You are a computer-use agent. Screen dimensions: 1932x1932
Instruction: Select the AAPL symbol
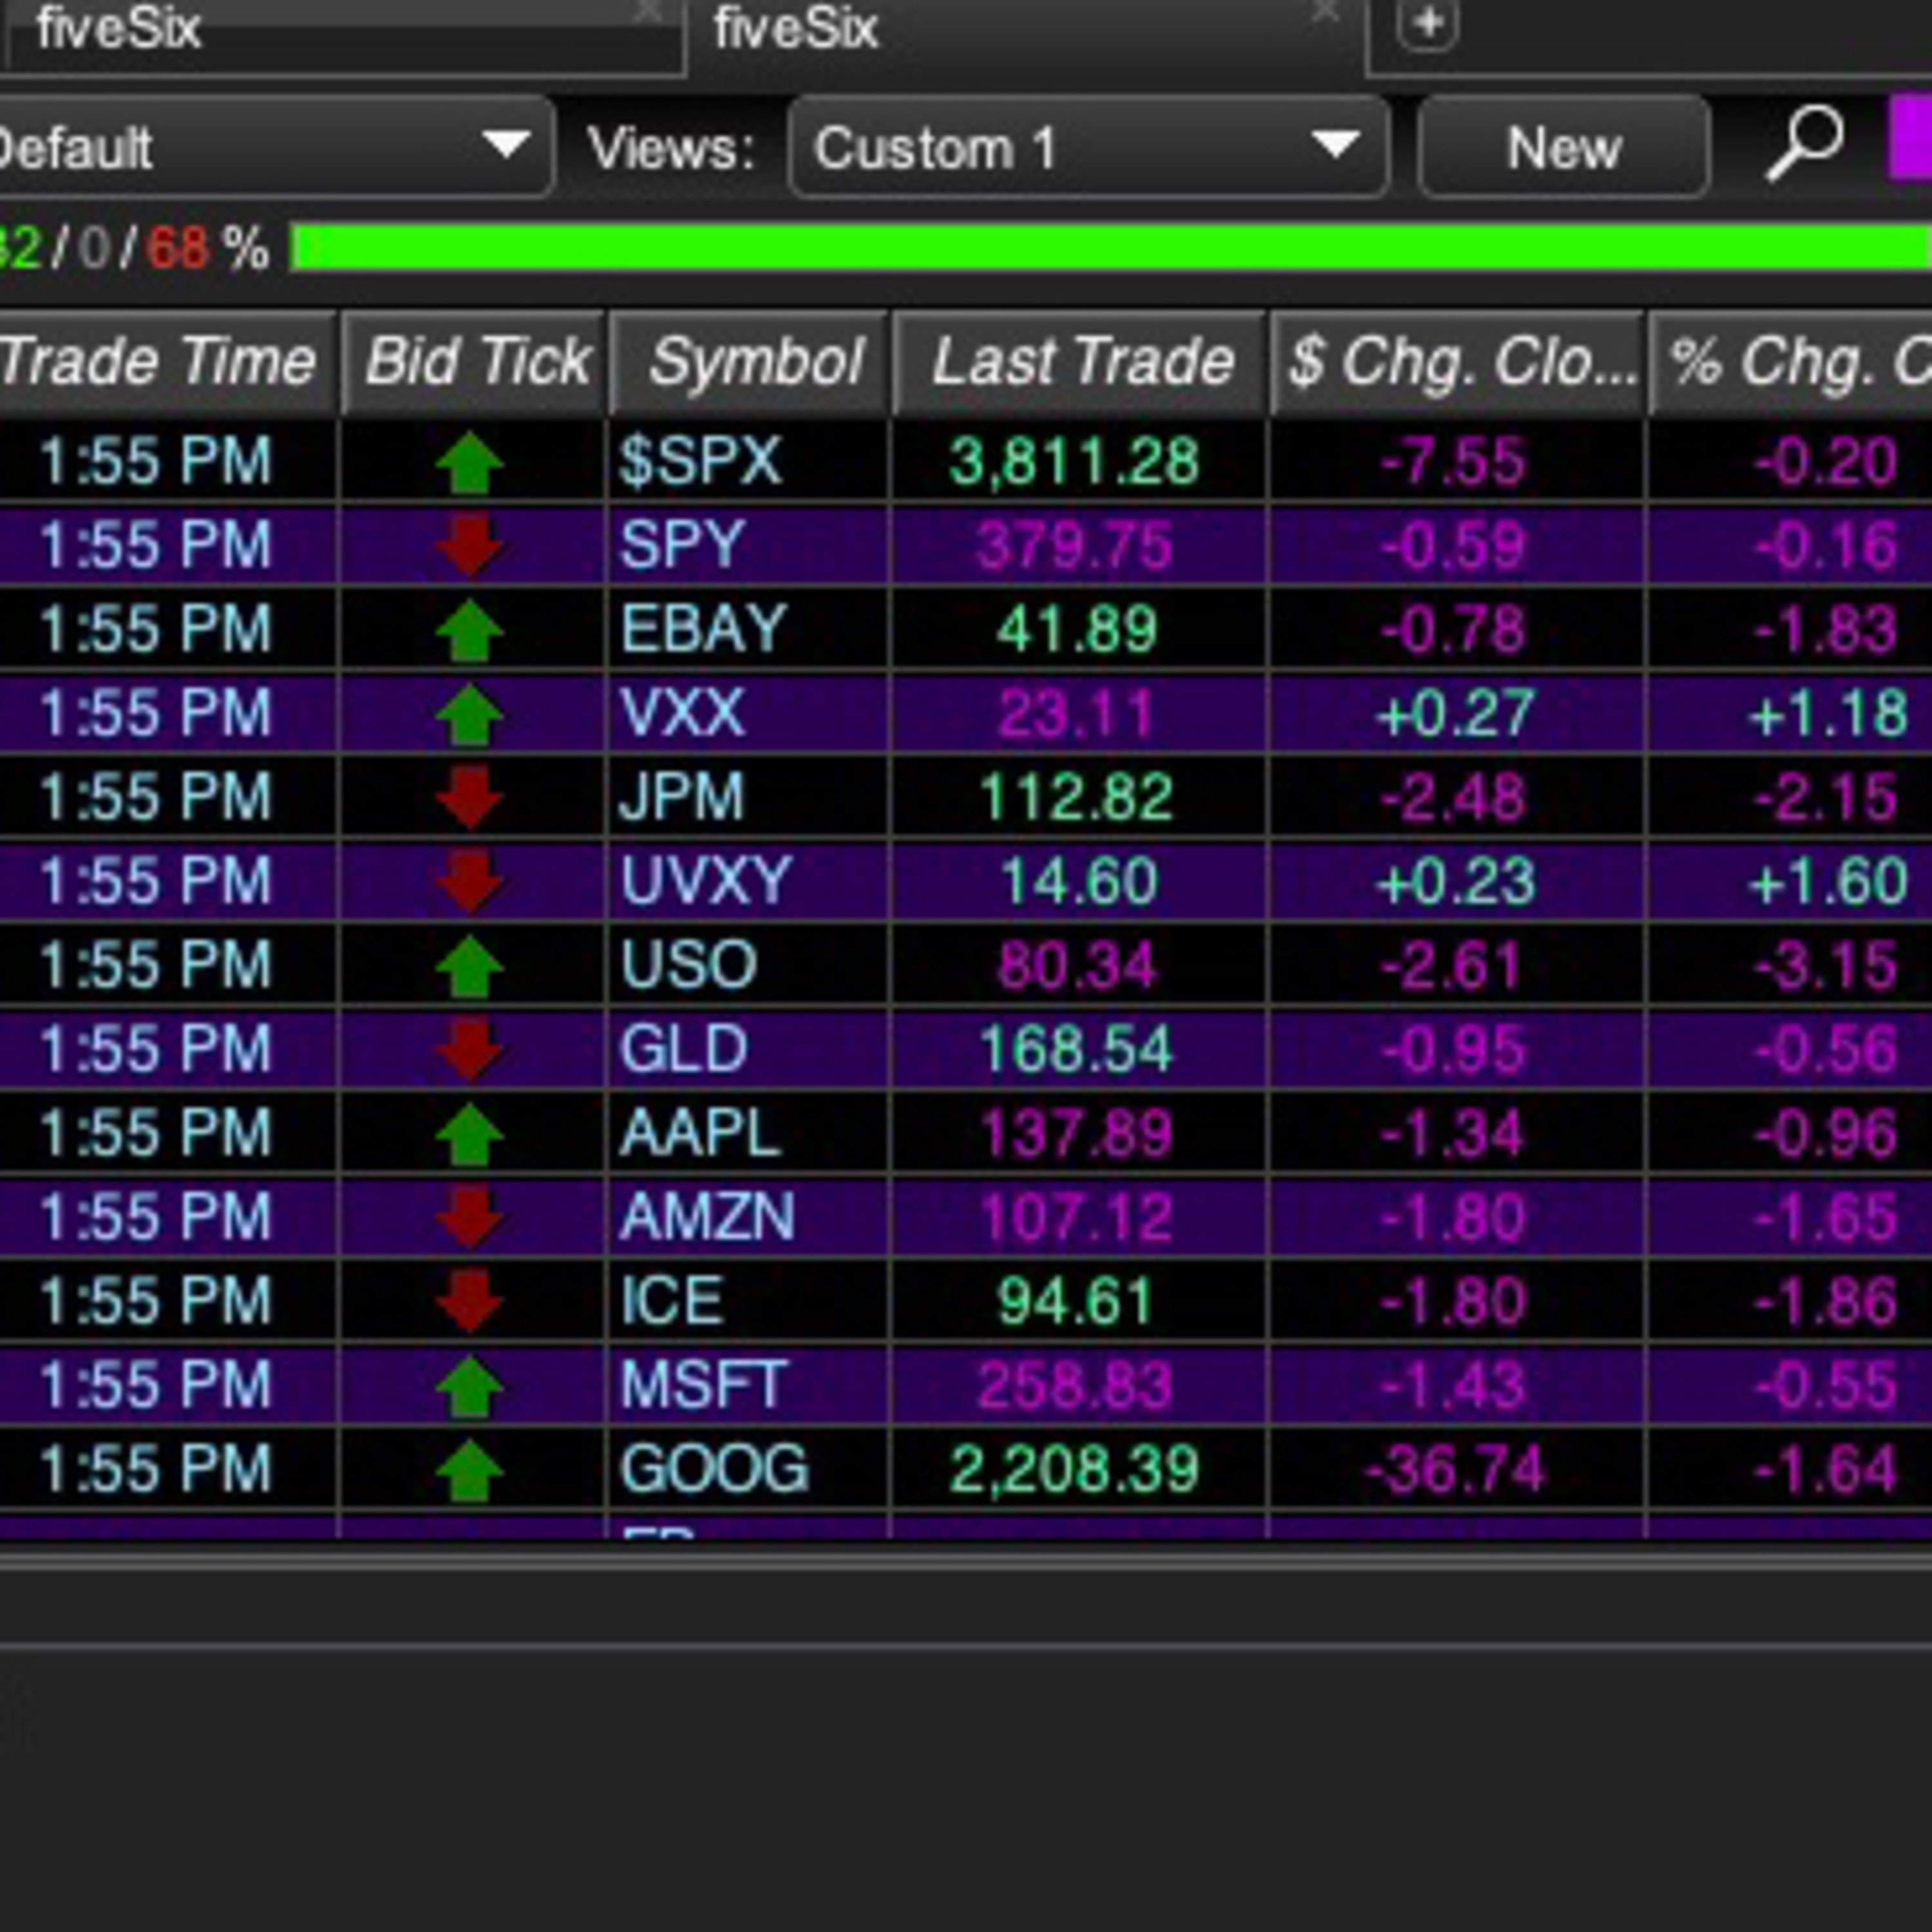tap(700, 1134)
